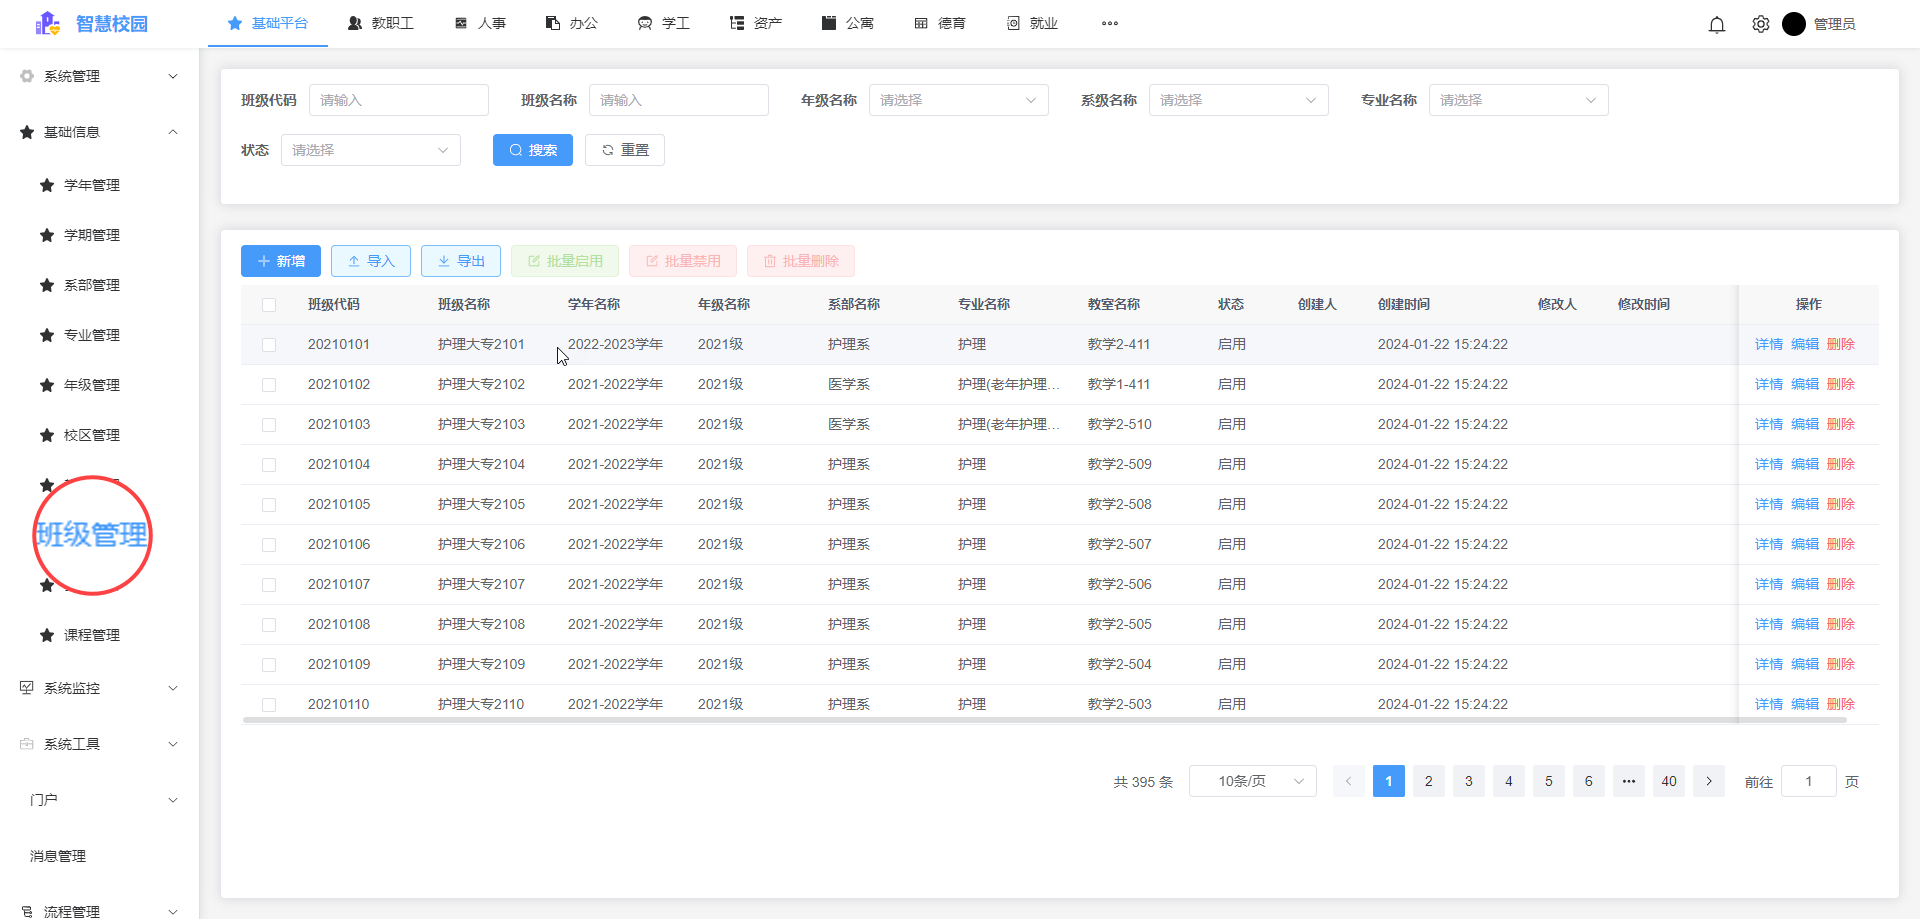
Task: Collapse the 基础信息 sidebar section
Action: (x=172, y=131)
